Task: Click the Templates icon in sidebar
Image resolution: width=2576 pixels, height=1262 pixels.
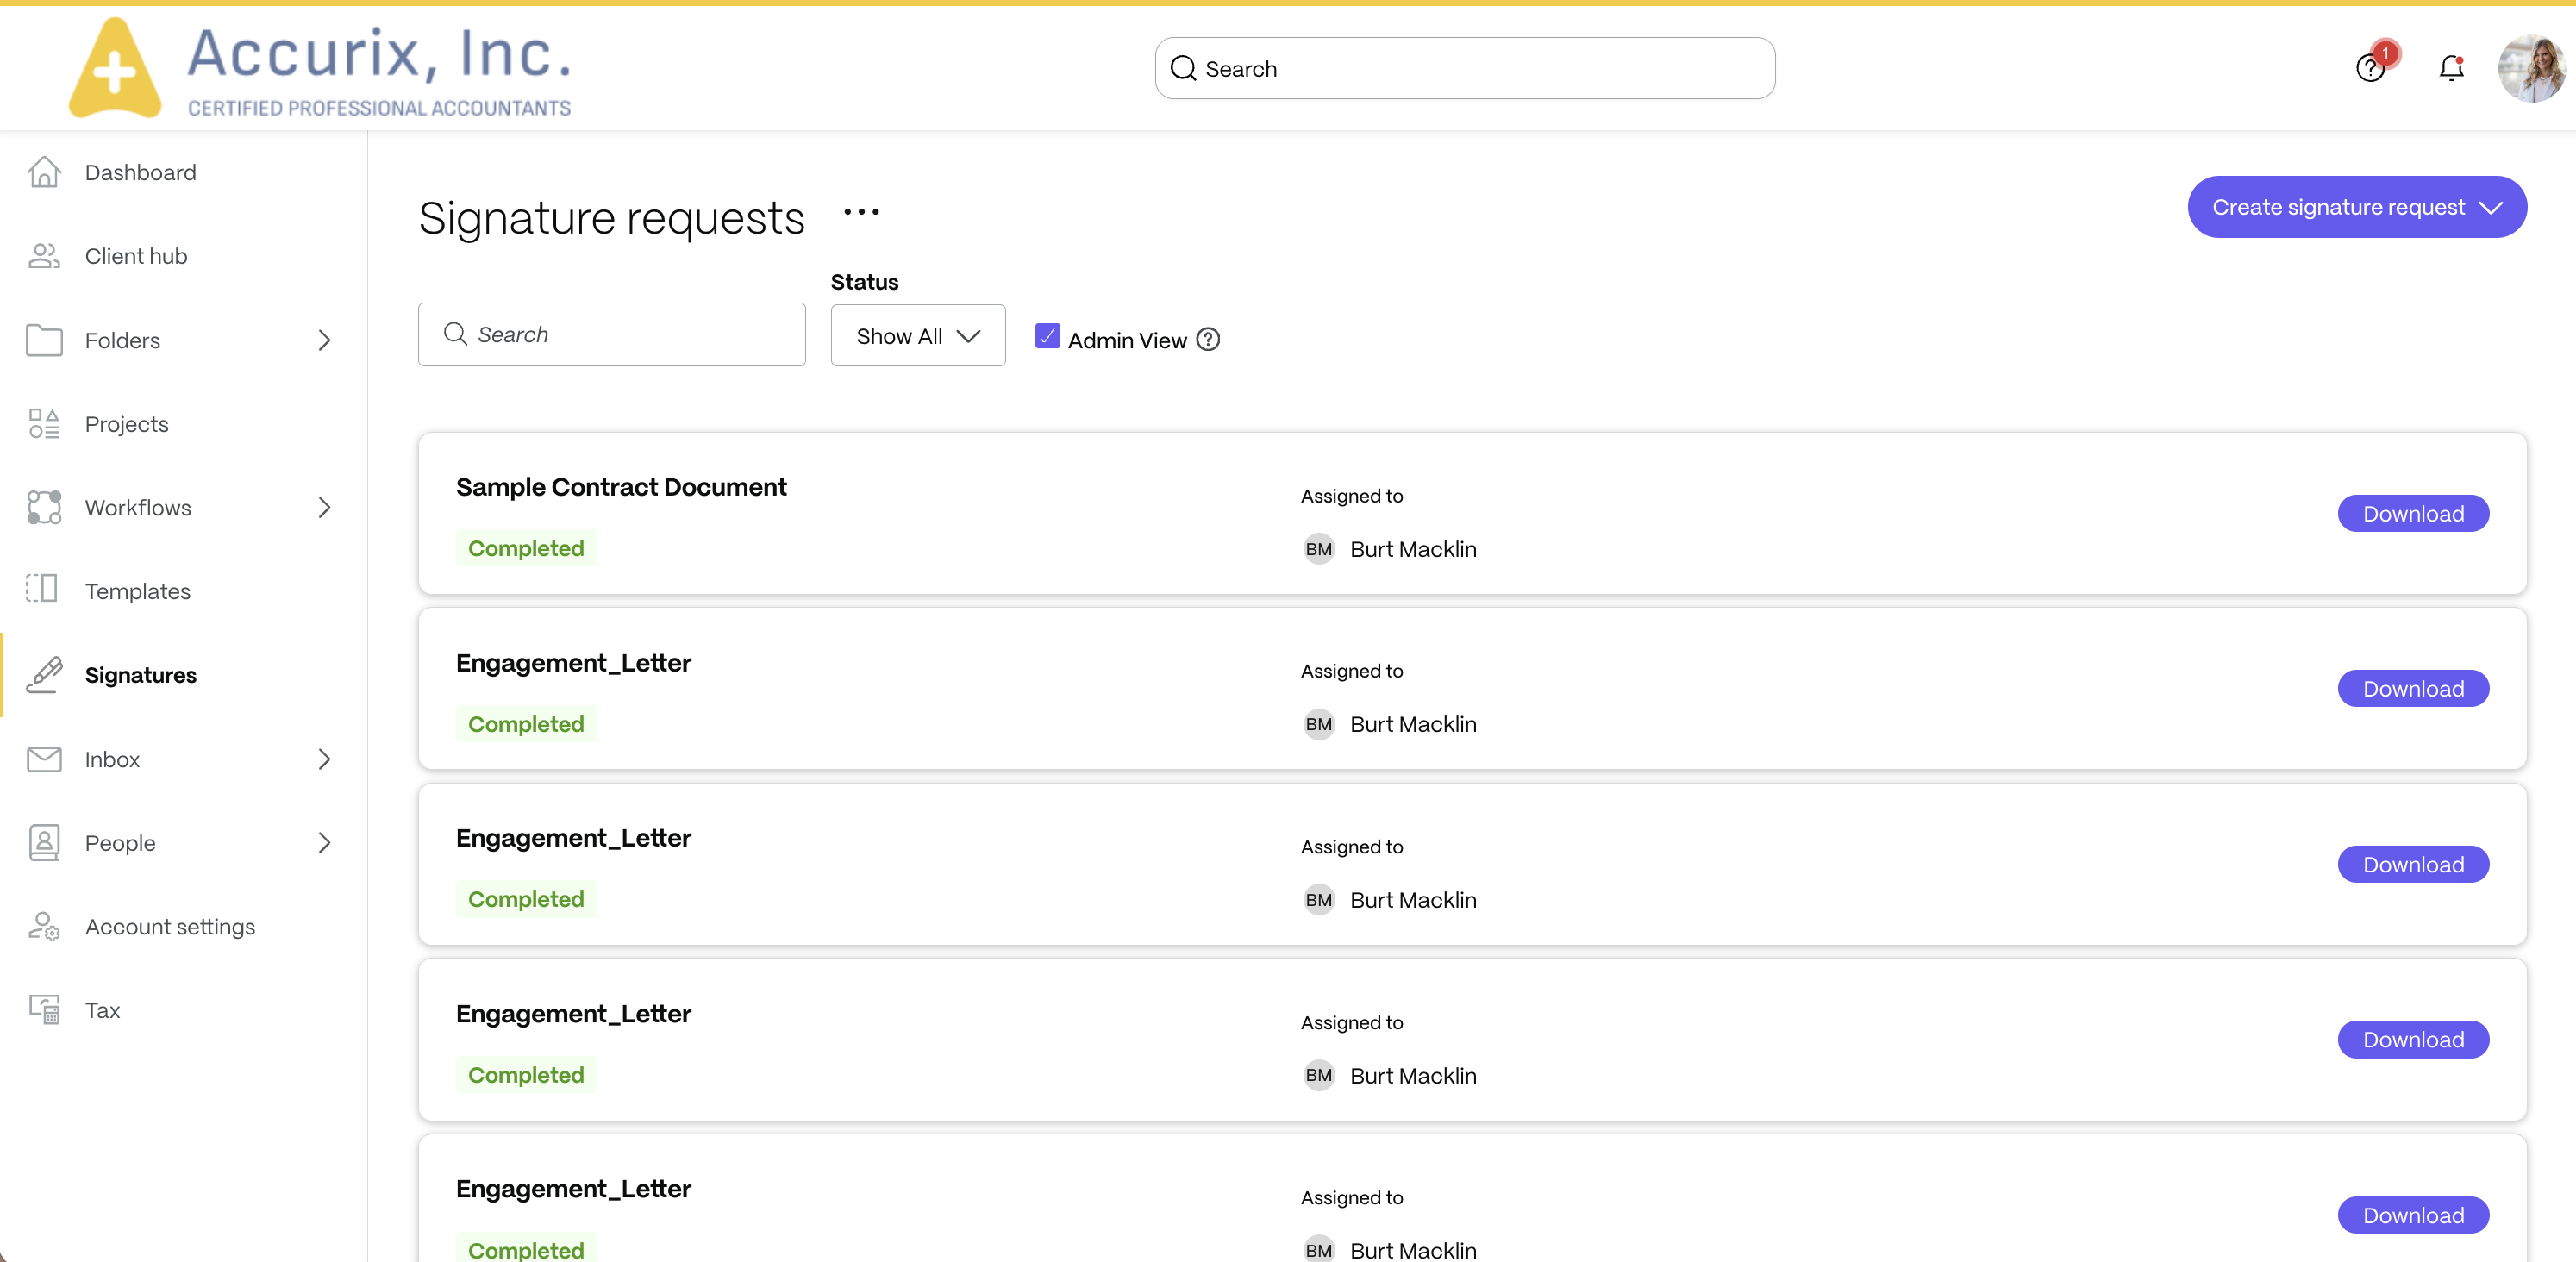Action: 42,589
